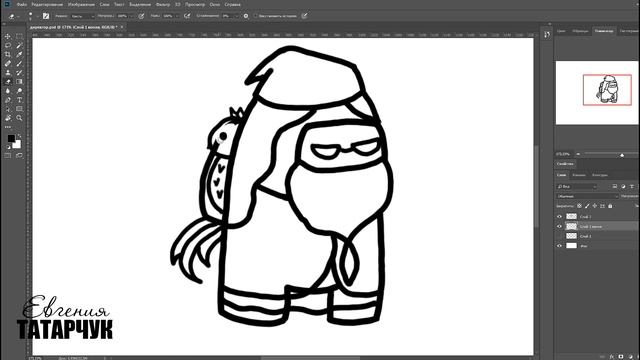Open the Фильтр menu
The image size is (640, 360).
coord(163,4)
